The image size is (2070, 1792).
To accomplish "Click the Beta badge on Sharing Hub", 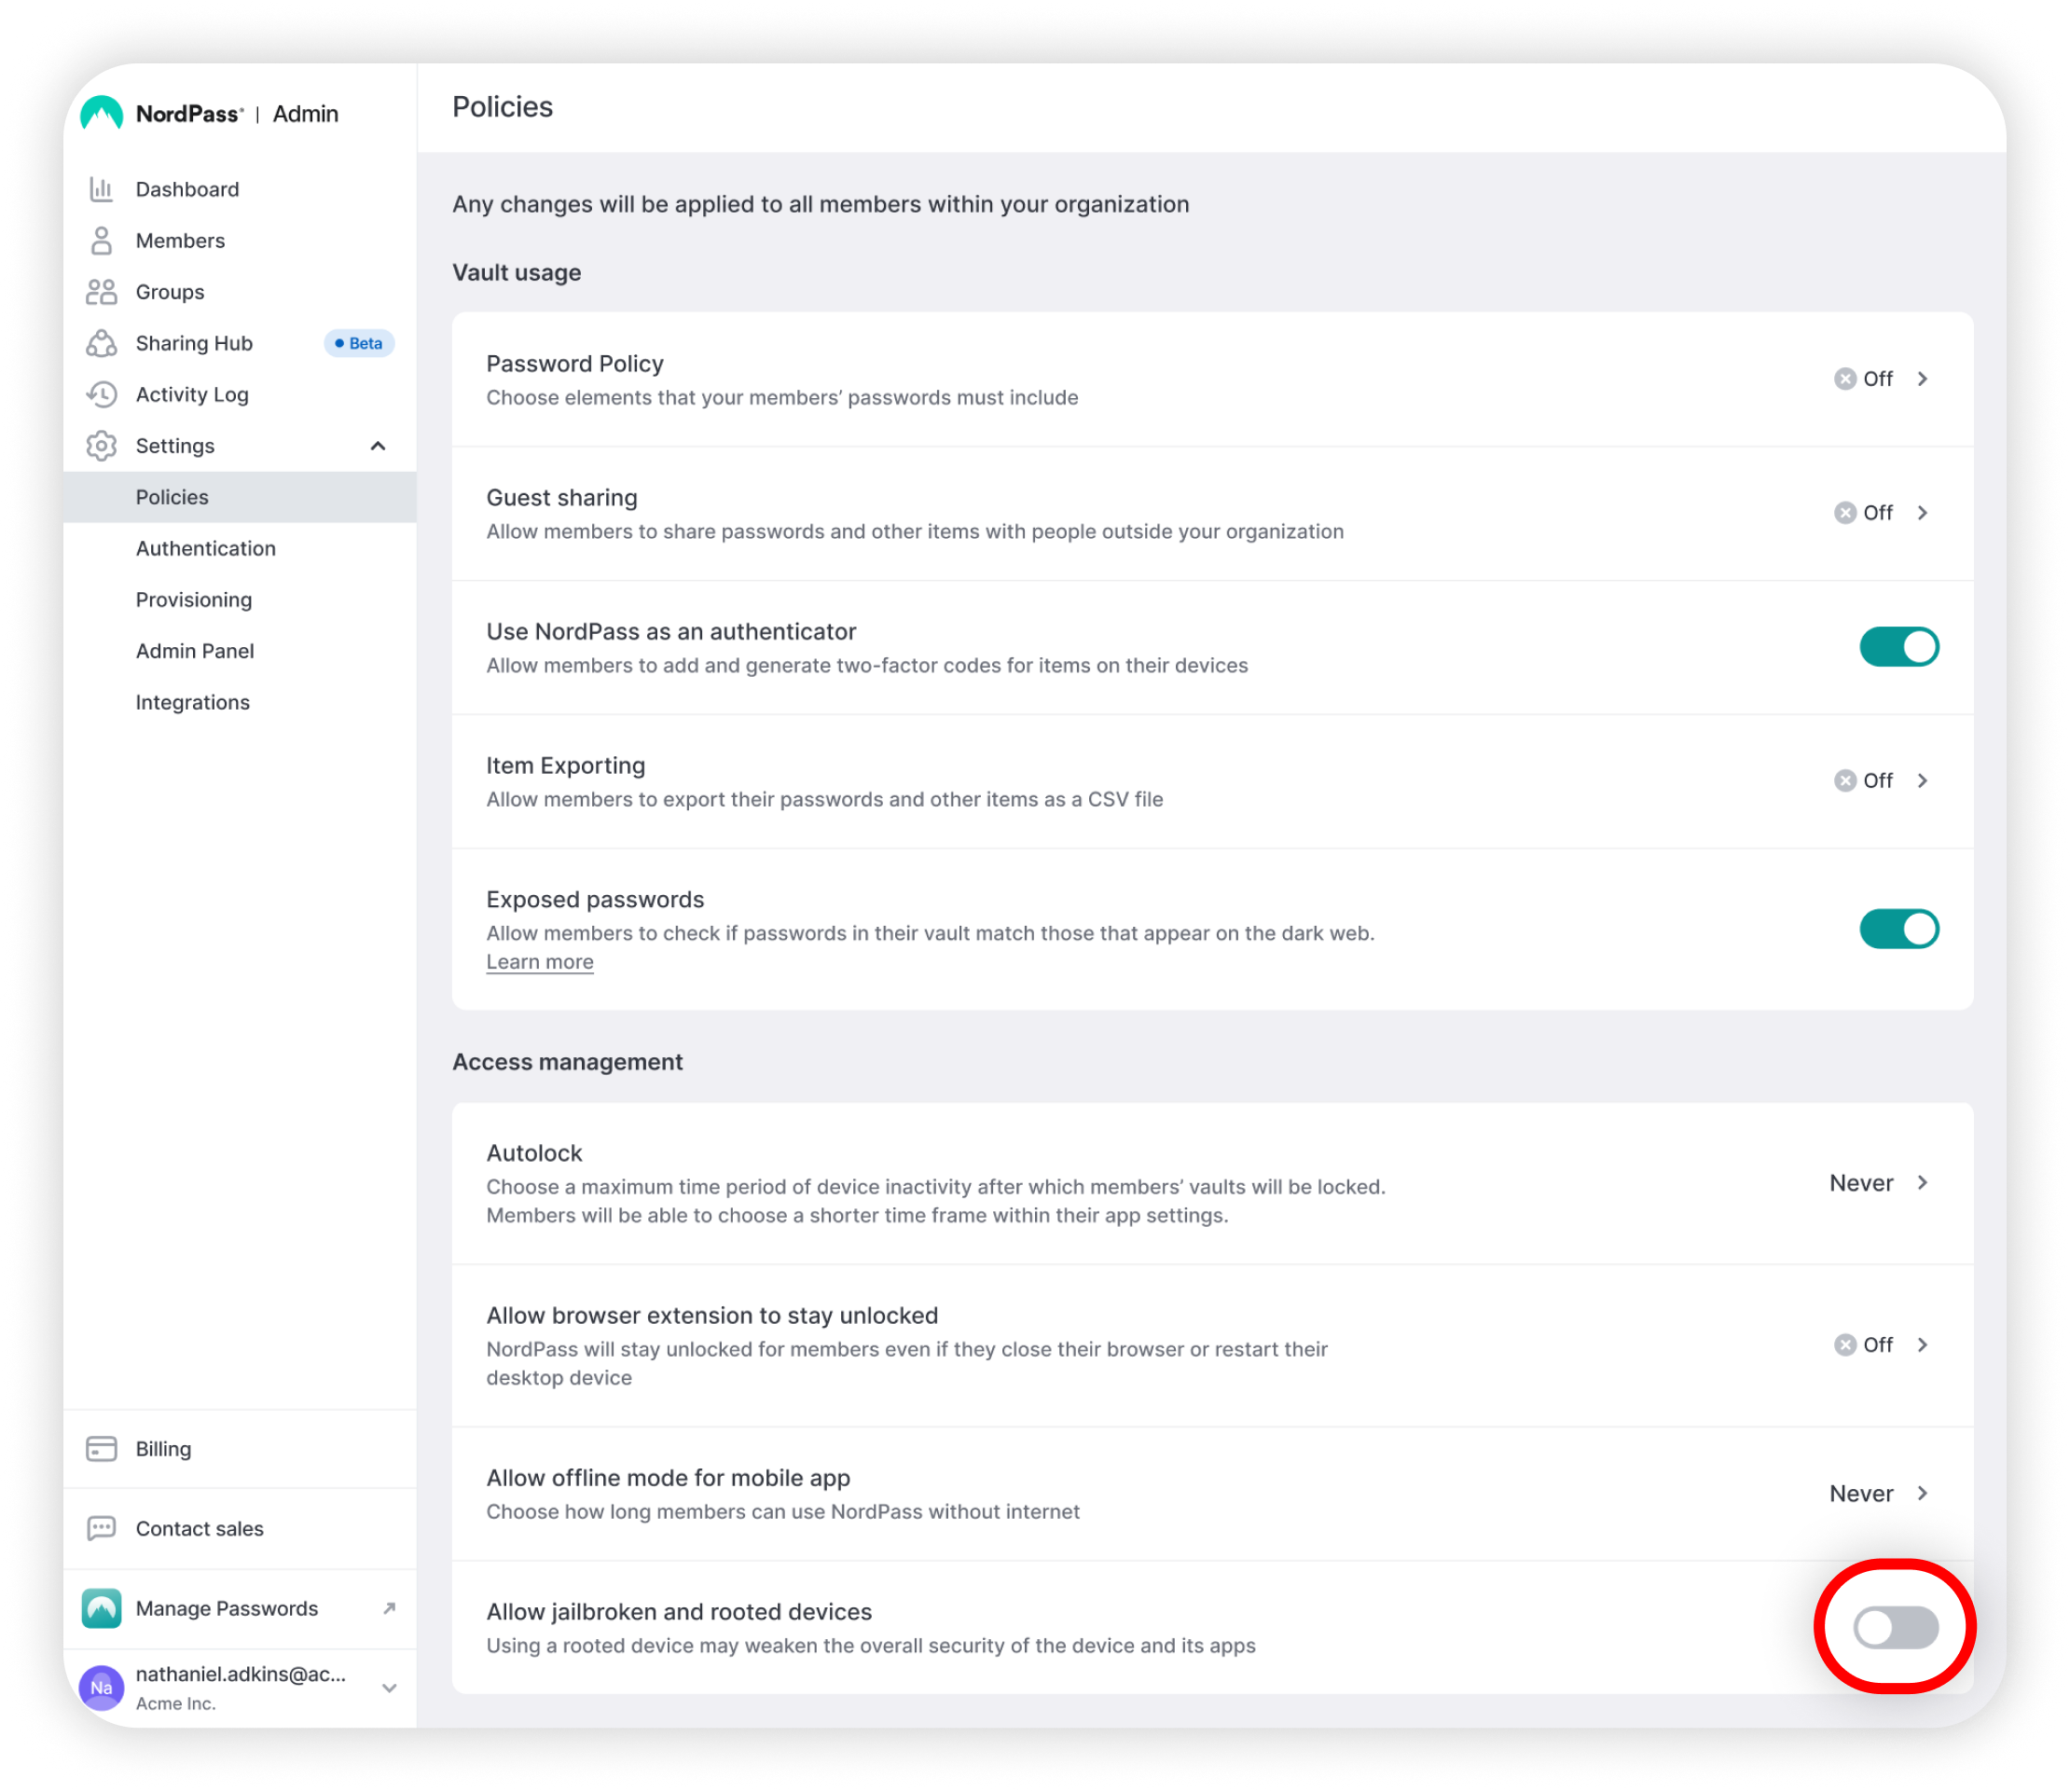I will tap(359, 343).
